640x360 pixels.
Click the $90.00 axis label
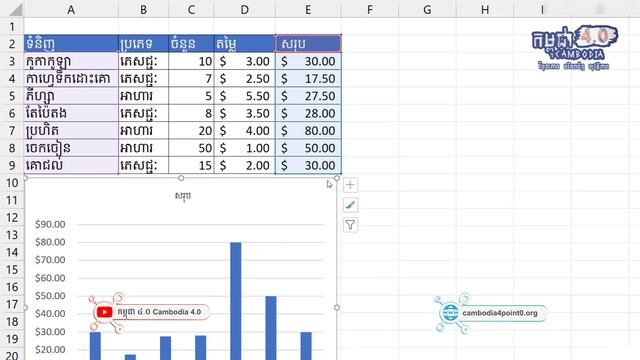[50, 224]
